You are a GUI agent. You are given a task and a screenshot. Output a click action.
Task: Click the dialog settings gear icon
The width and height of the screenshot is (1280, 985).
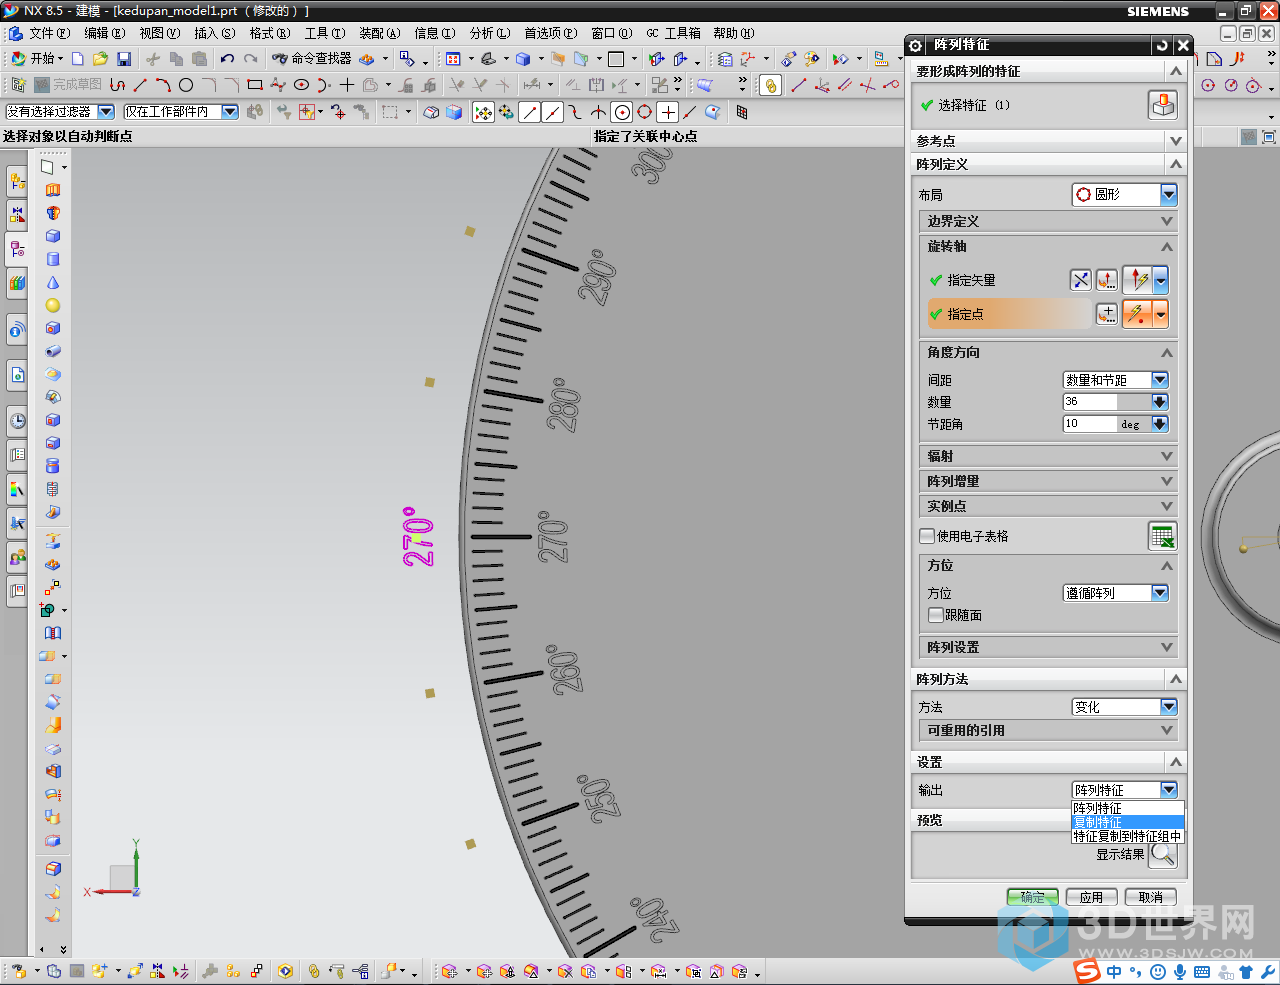coord(916,46)
